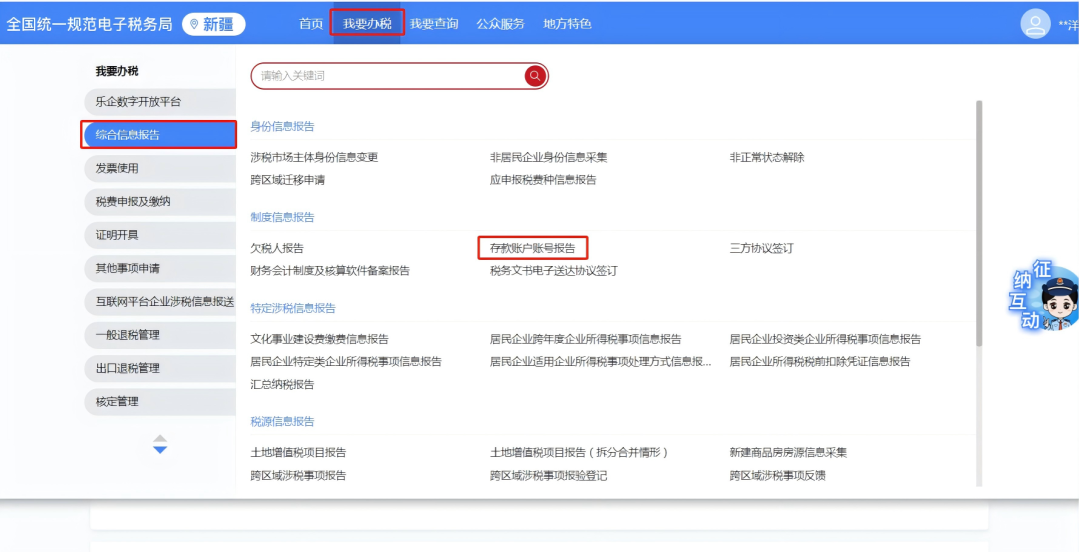Click the masked username beside avatar
The height and width of the screenshot is (552, 1080).
coord(1068,24)
